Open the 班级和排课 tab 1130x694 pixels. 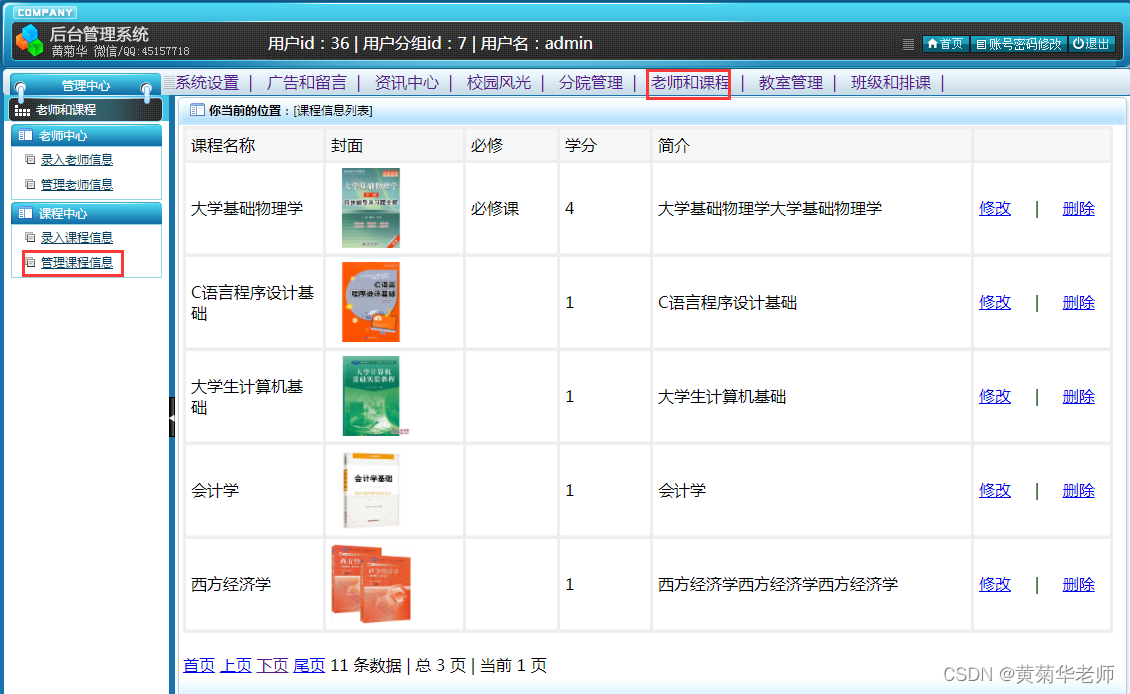click(x=891, y=83)
